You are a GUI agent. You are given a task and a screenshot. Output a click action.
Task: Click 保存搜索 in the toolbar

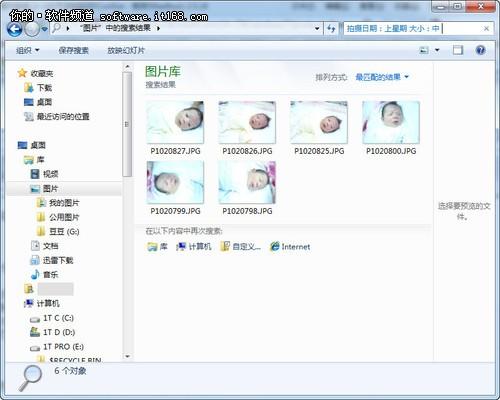[73, 50]
